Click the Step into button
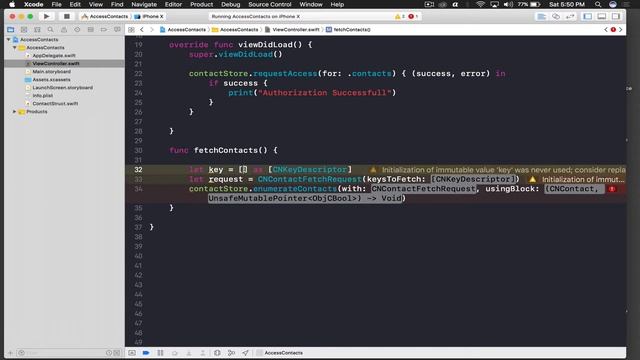Viewport: 640px width, 360px height. coord(189,353)
